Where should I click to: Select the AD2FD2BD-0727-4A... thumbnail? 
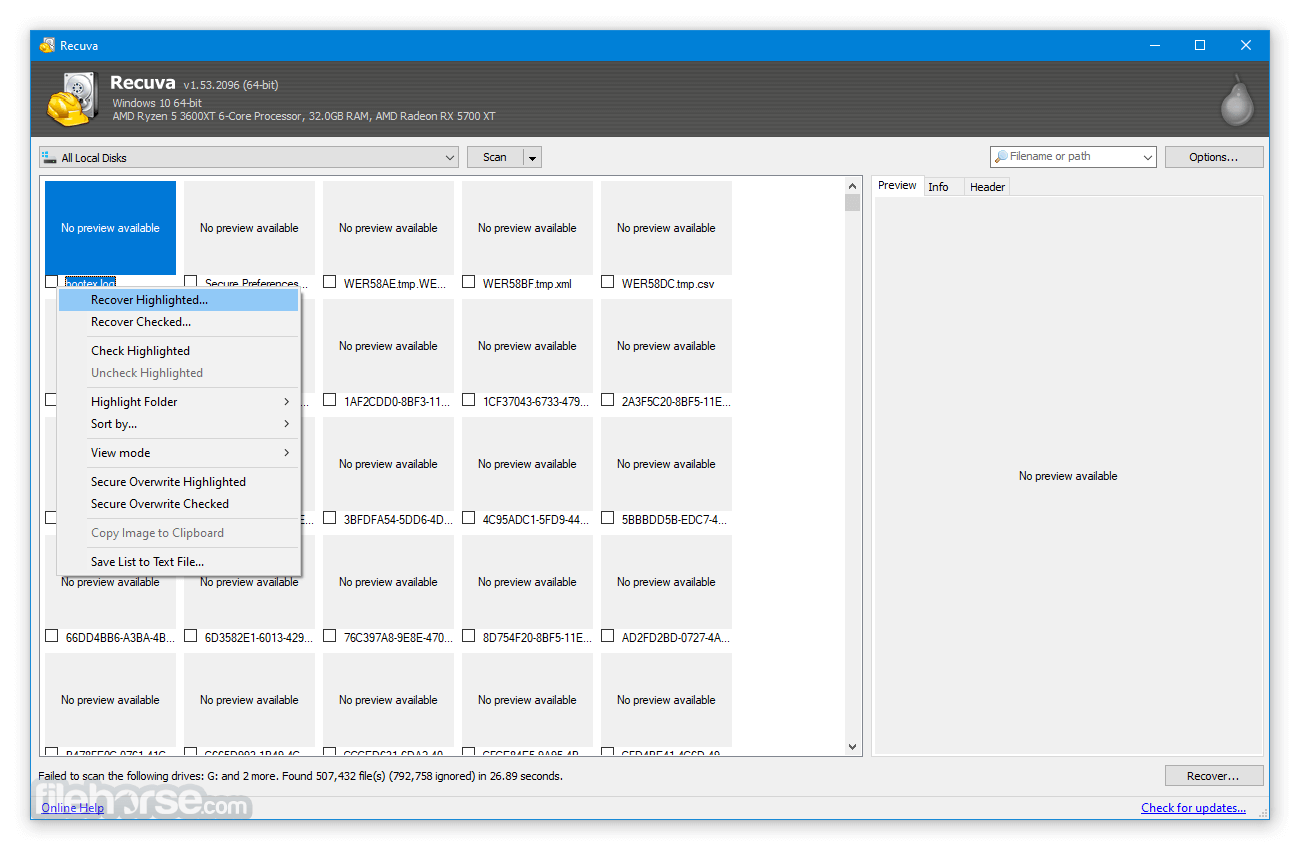tap(666, 582)
